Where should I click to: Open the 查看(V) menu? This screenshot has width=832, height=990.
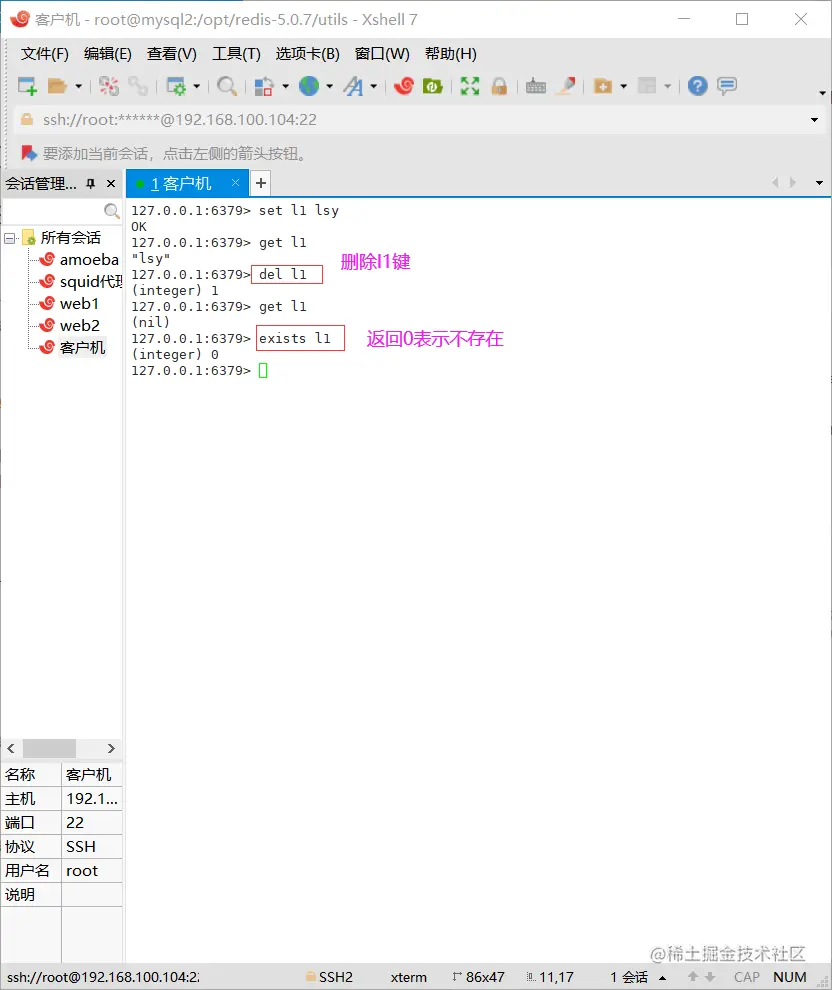[172, 54]
